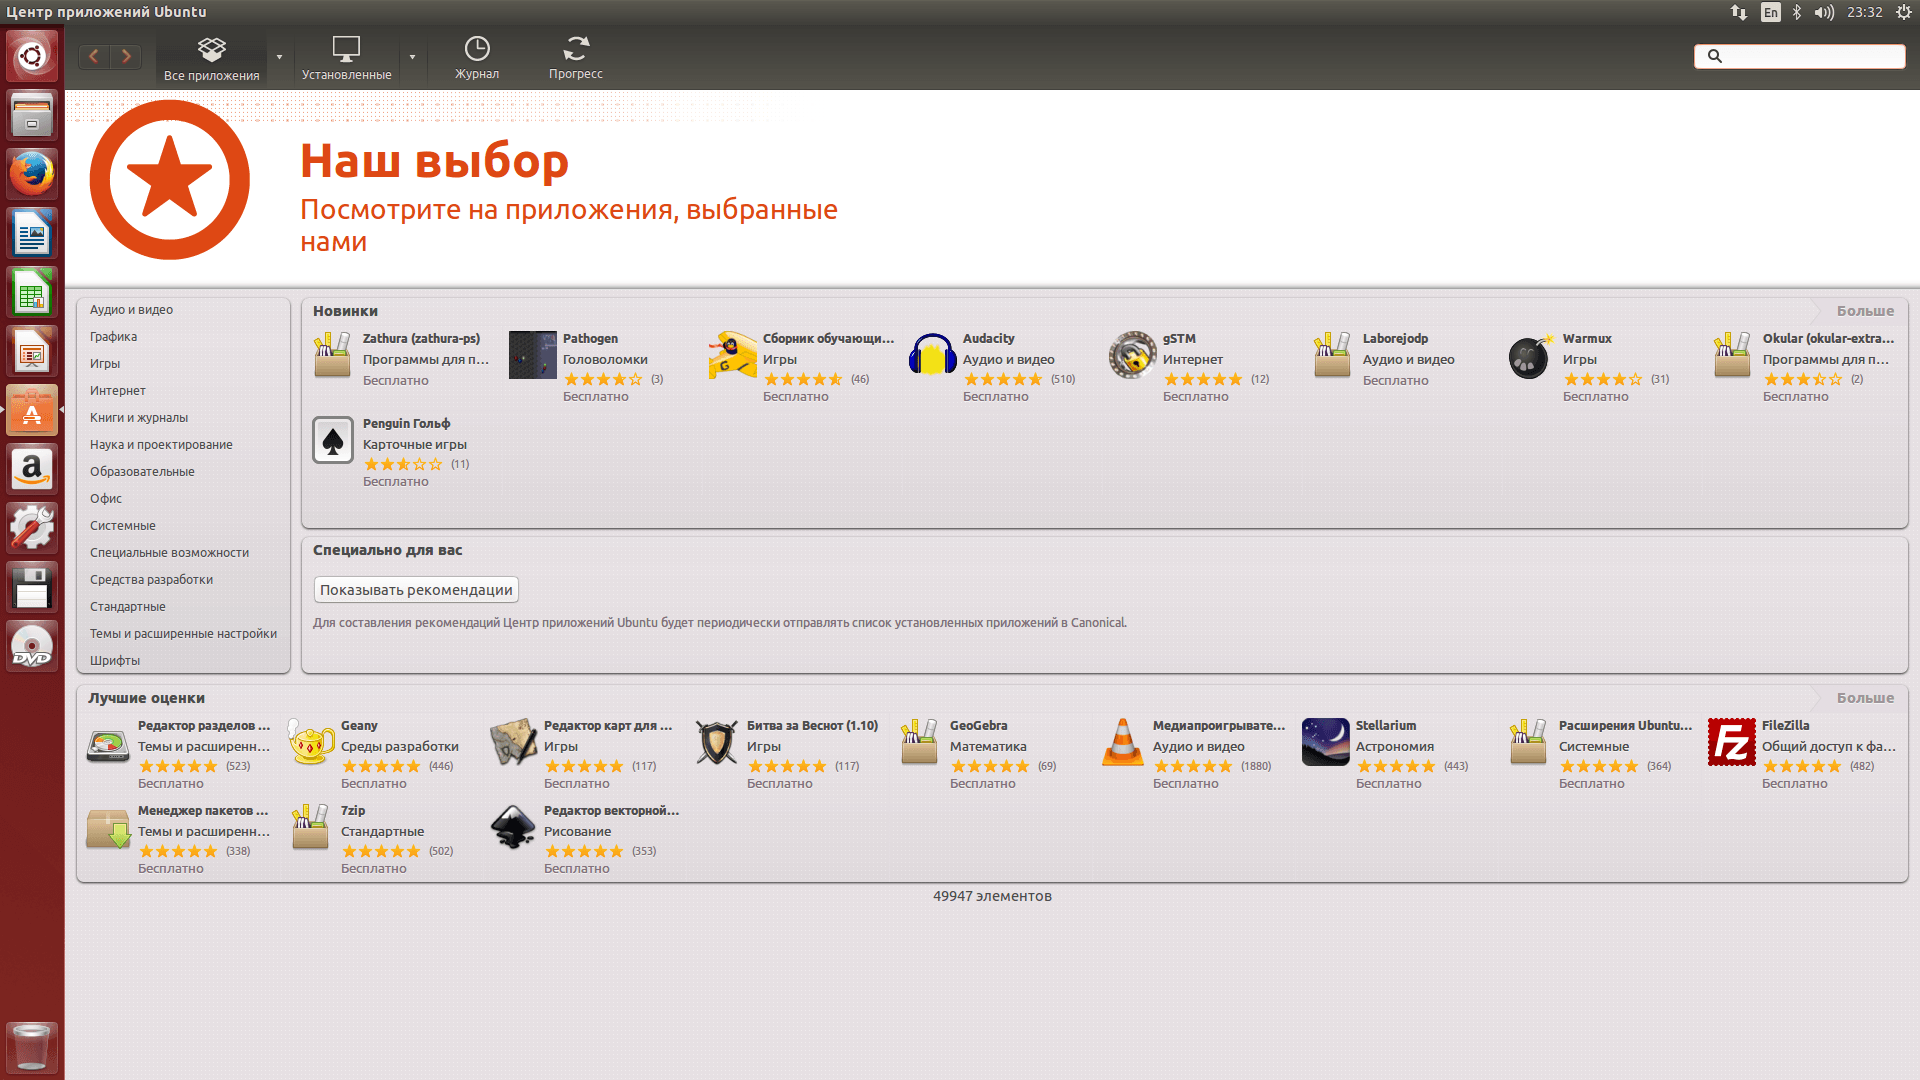Expand the Установленные dropdown arrow
The width and height of the screenshot is (1920, 1080).
click(x=412, y=57)
